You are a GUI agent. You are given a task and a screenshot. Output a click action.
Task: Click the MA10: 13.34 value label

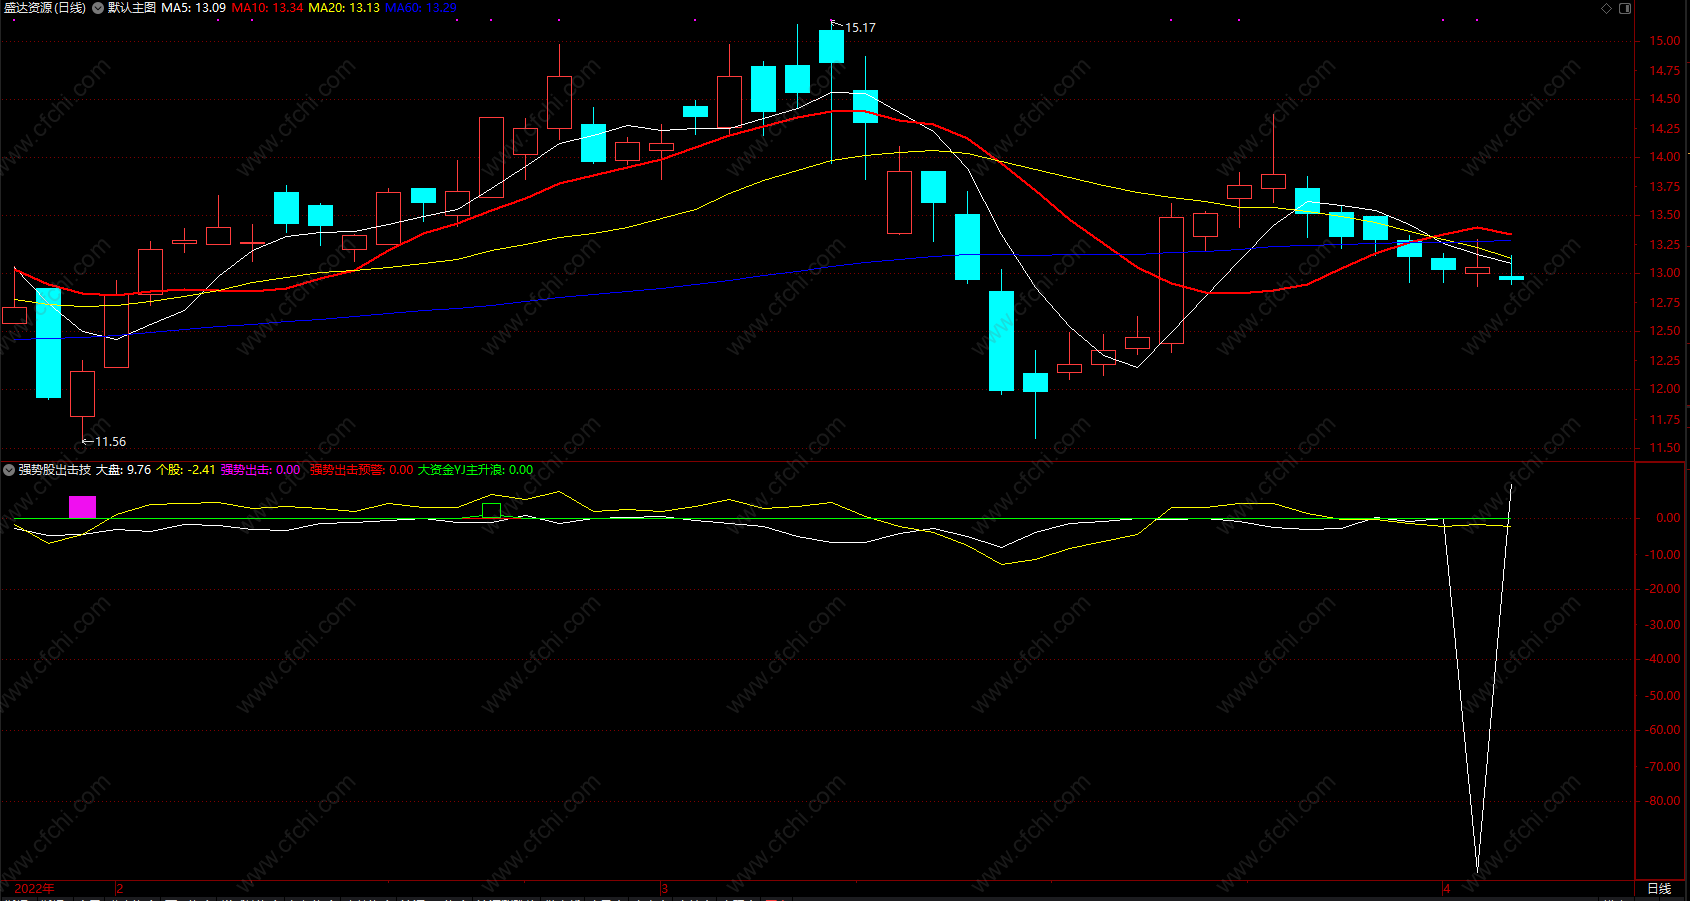point(267,8)
